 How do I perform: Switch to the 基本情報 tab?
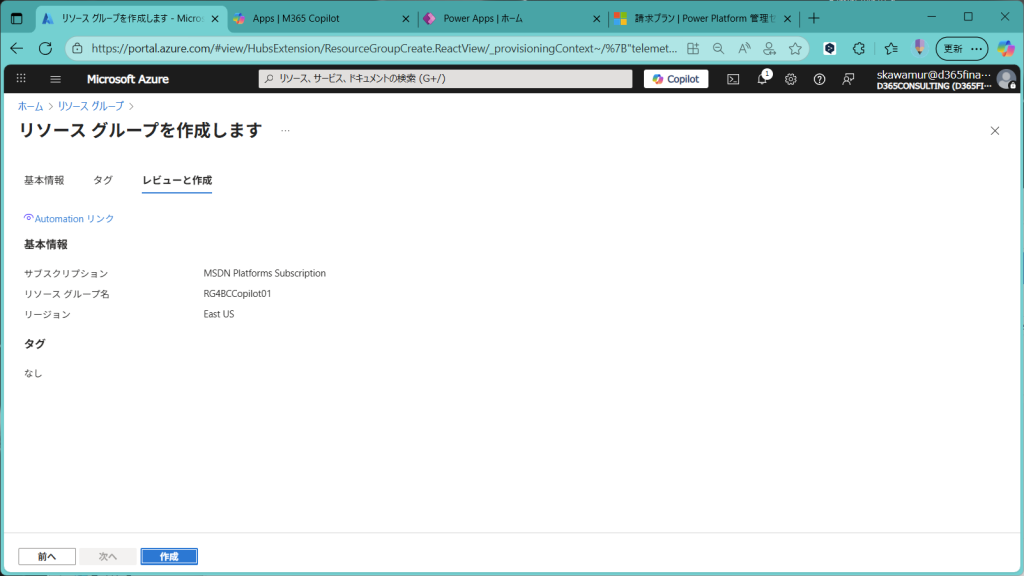point(44,180)
